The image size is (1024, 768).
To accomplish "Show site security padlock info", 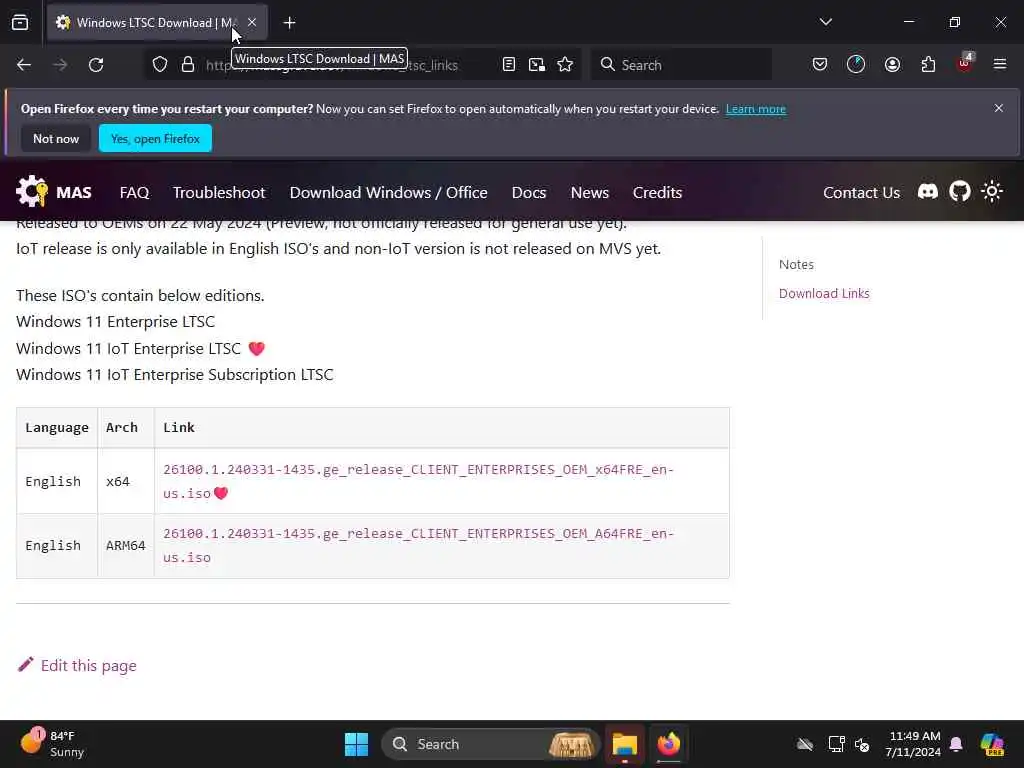I will coord(188,65).
